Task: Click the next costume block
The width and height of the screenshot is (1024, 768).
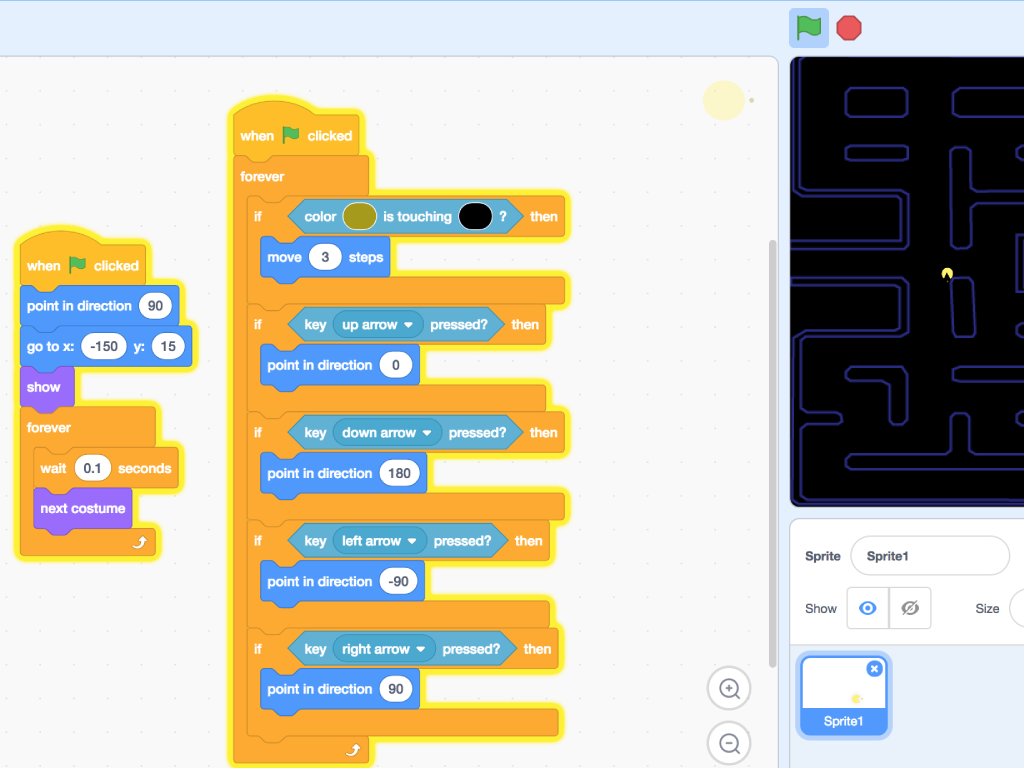Action: pyautogui.click(x=82, y=509)
